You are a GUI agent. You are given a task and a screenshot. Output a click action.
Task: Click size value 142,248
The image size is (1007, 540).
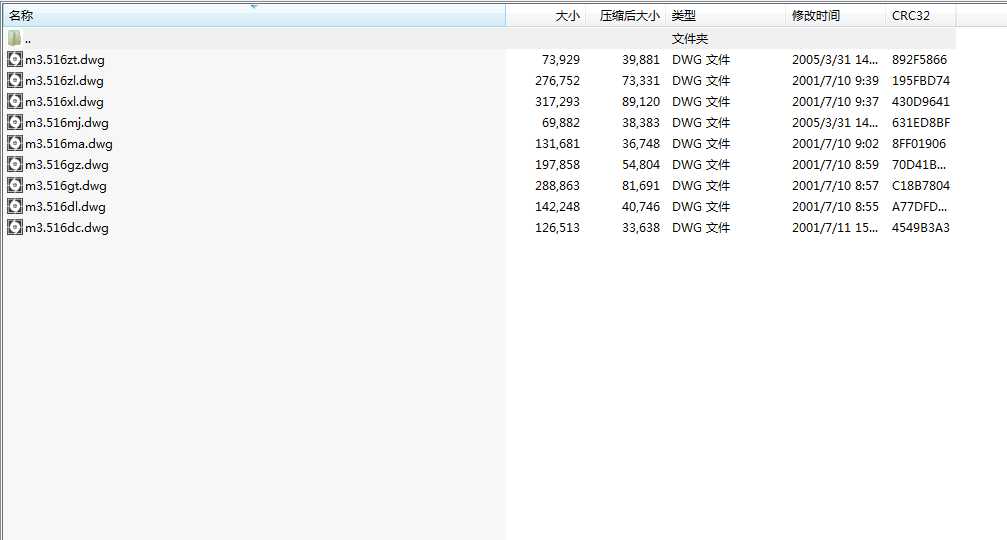point(557,207)
